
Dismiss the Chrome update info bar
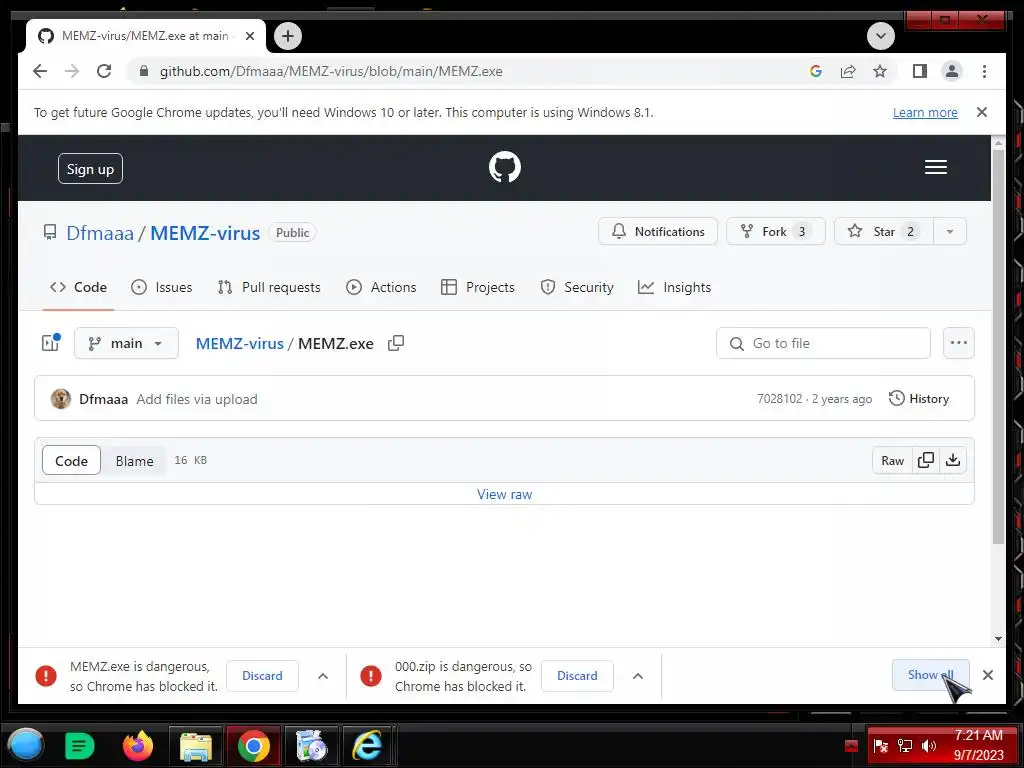[x=982, y=112]
